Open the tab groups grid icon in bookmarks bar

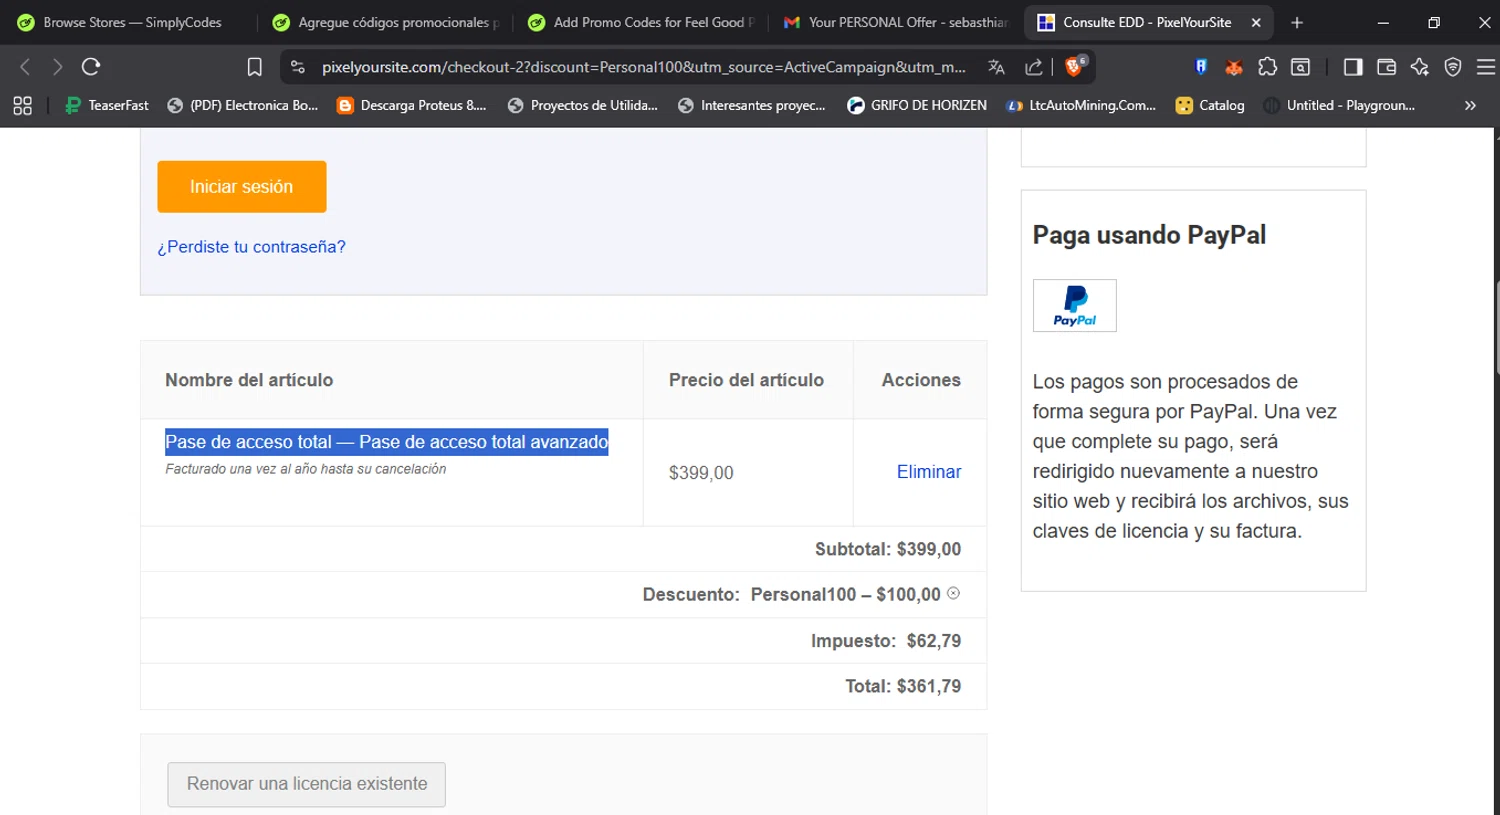point(22,105)
